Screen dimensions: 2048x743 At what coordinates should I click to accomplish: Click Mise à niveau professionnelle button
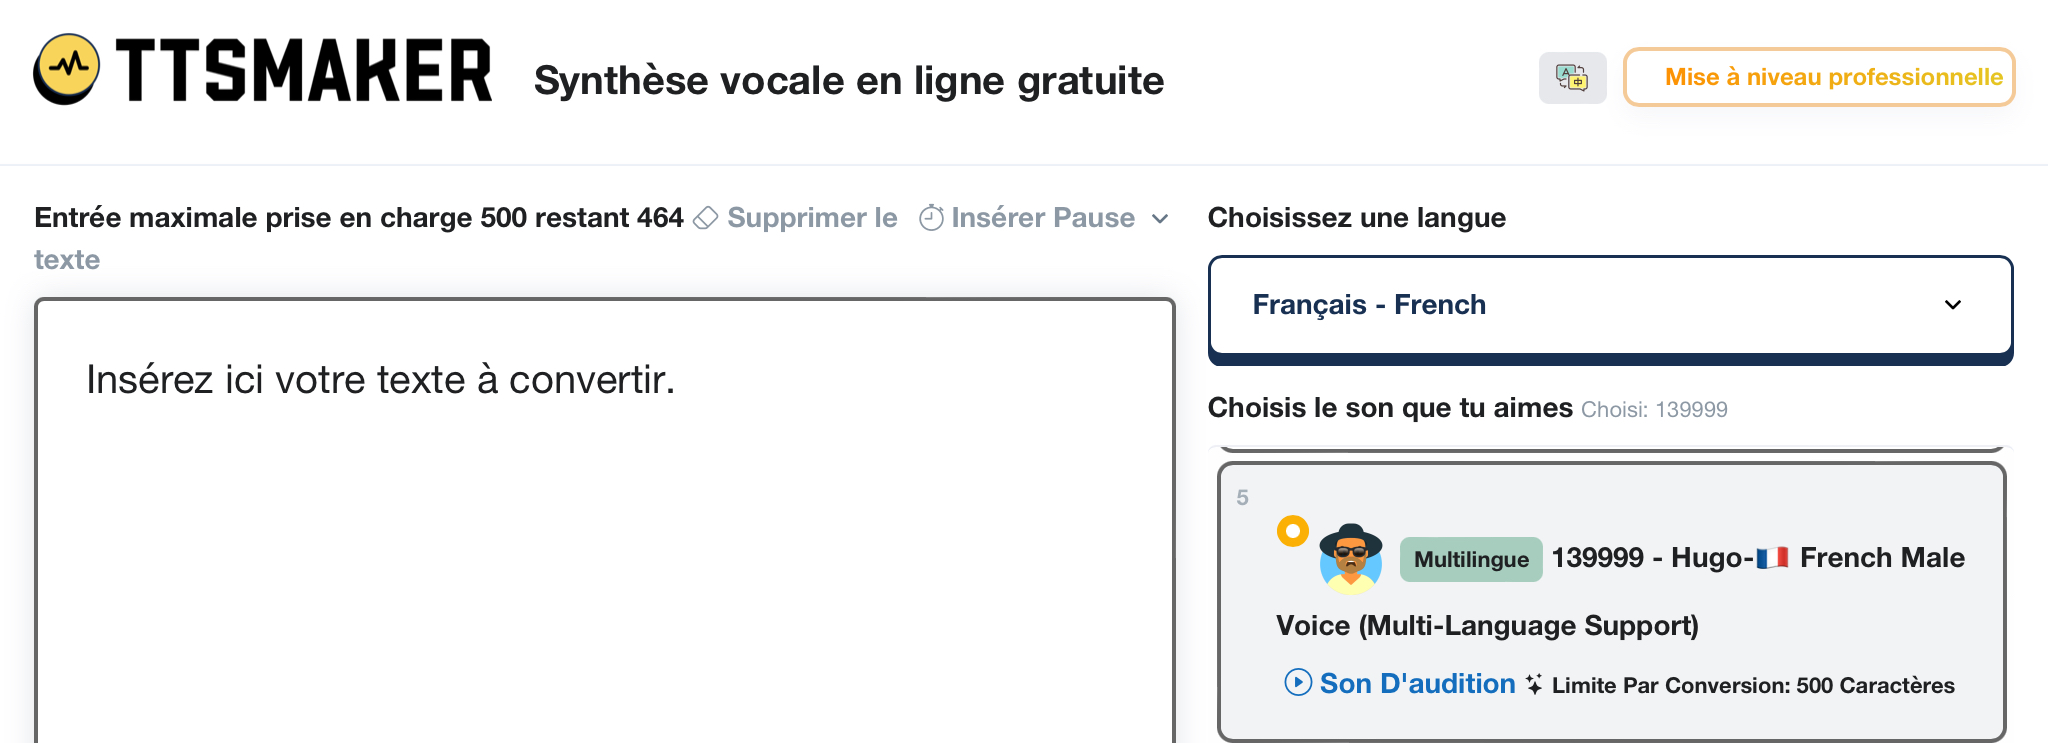1819,77
